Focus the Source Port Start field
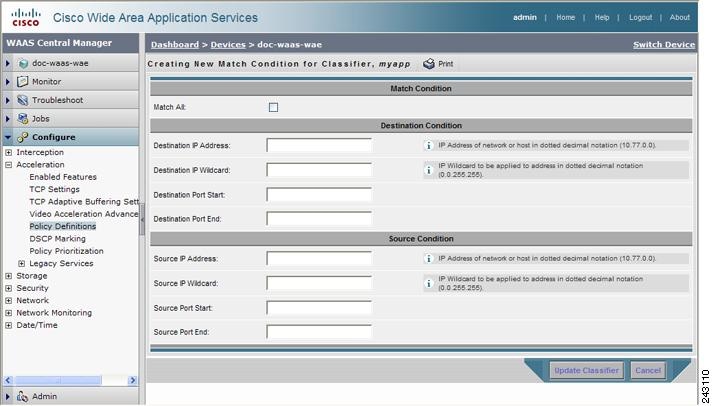The image size is (712, 406). (x=319, y=308)
